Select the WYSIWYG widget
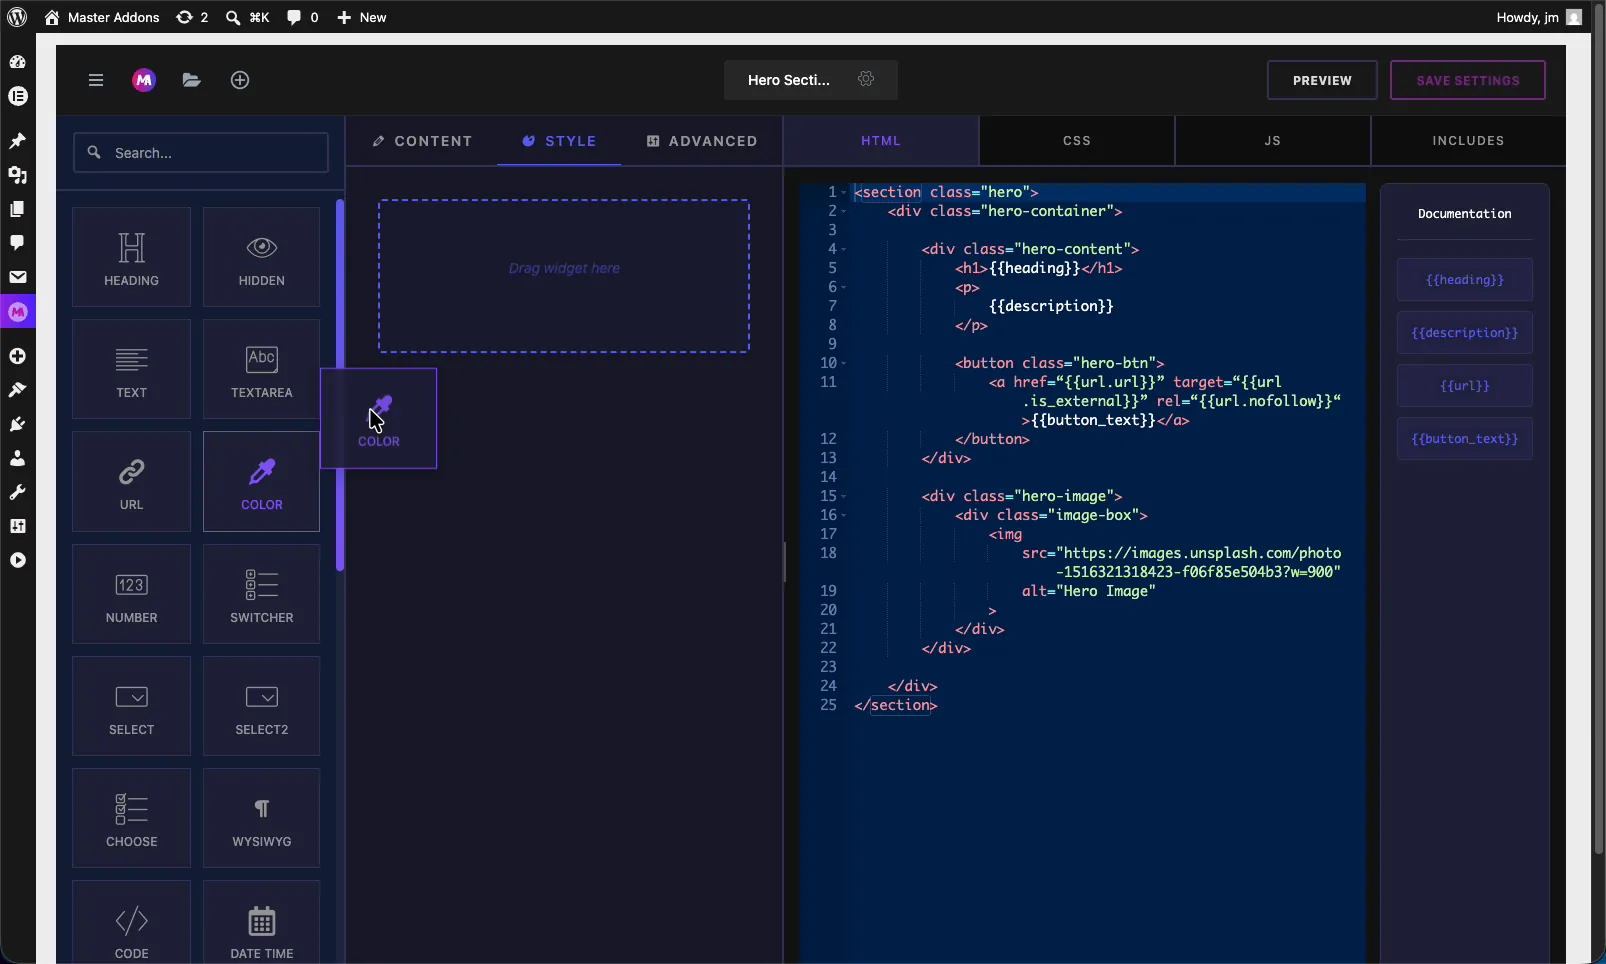The width and height of the screenshot is (1606, 964). [x=261, y=818]
